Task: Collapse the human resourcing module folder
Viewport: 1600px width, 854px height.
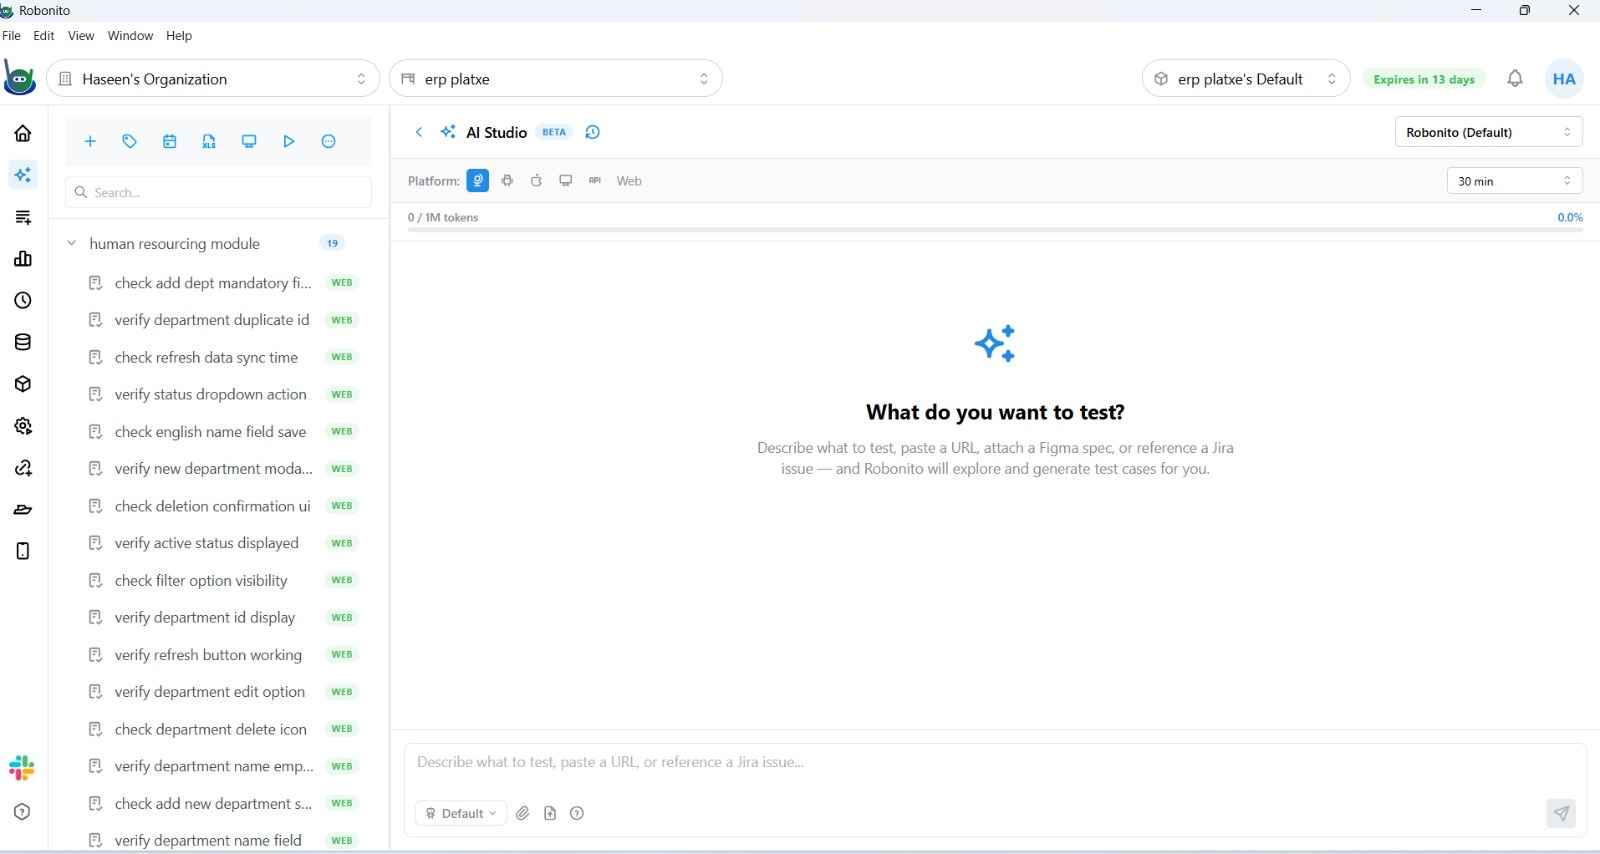Action: coord(71,243)
